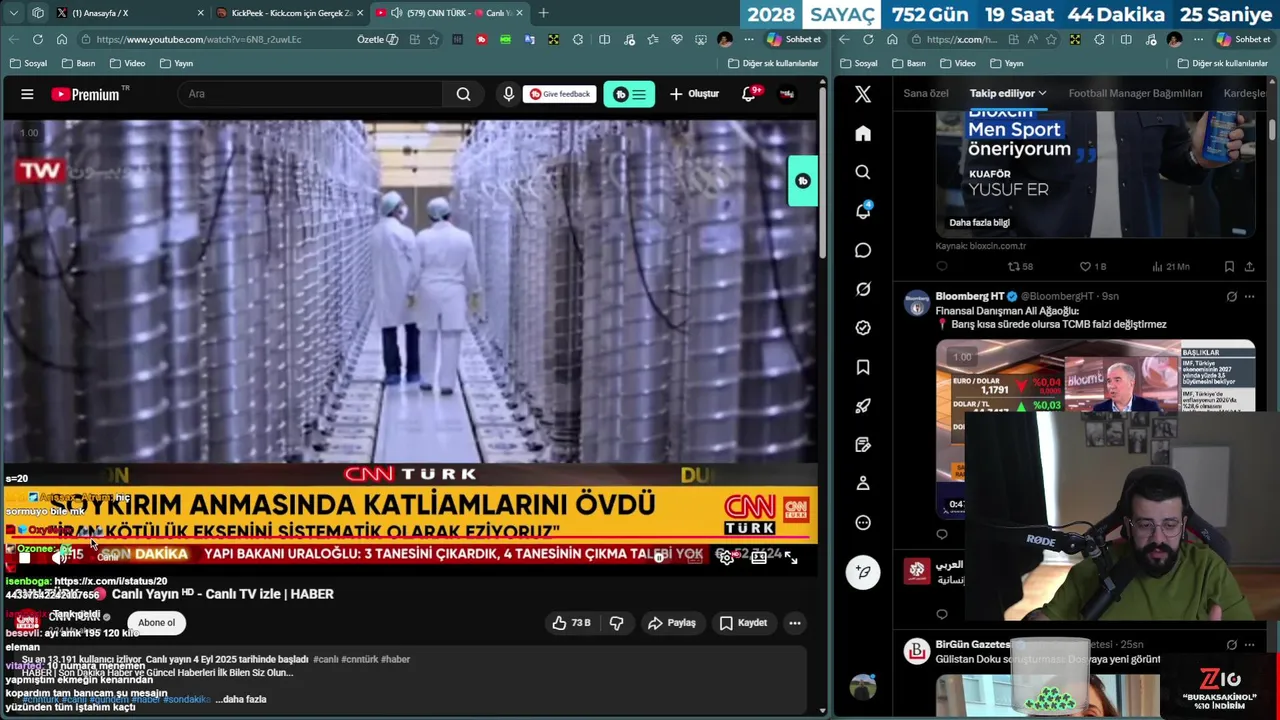Image resolution: width=1280 pixels, height=720 pixels.
Task: Open 'Sosyal' bookmark folder in left browser
Action: (28, 63)
